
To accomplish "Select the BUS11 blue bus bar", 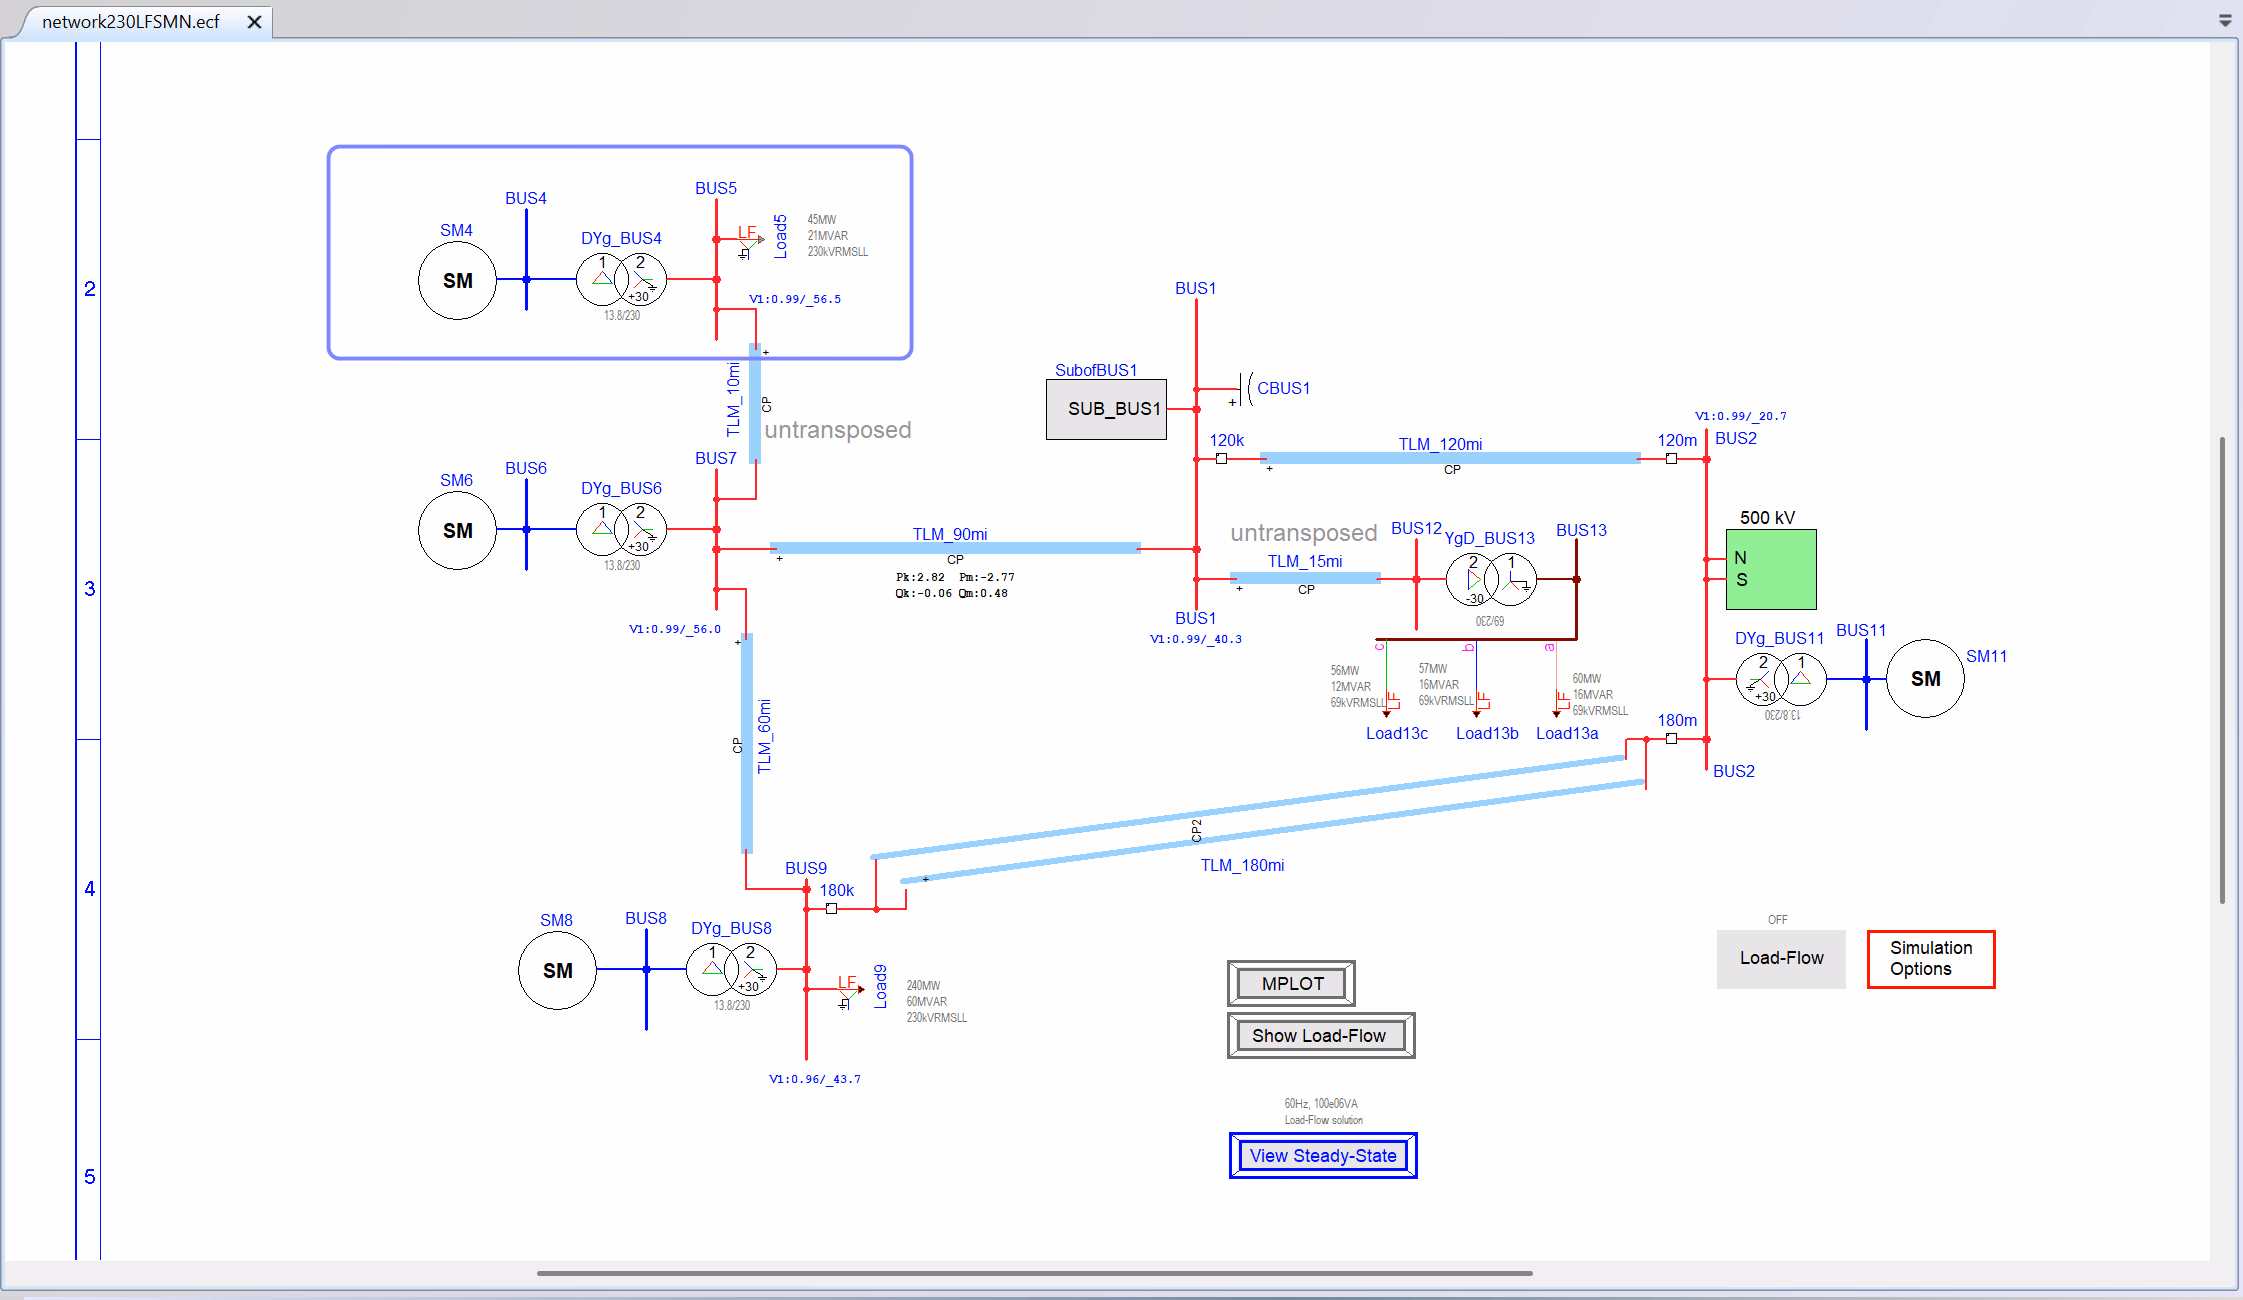I will (x=1866, y=685).
